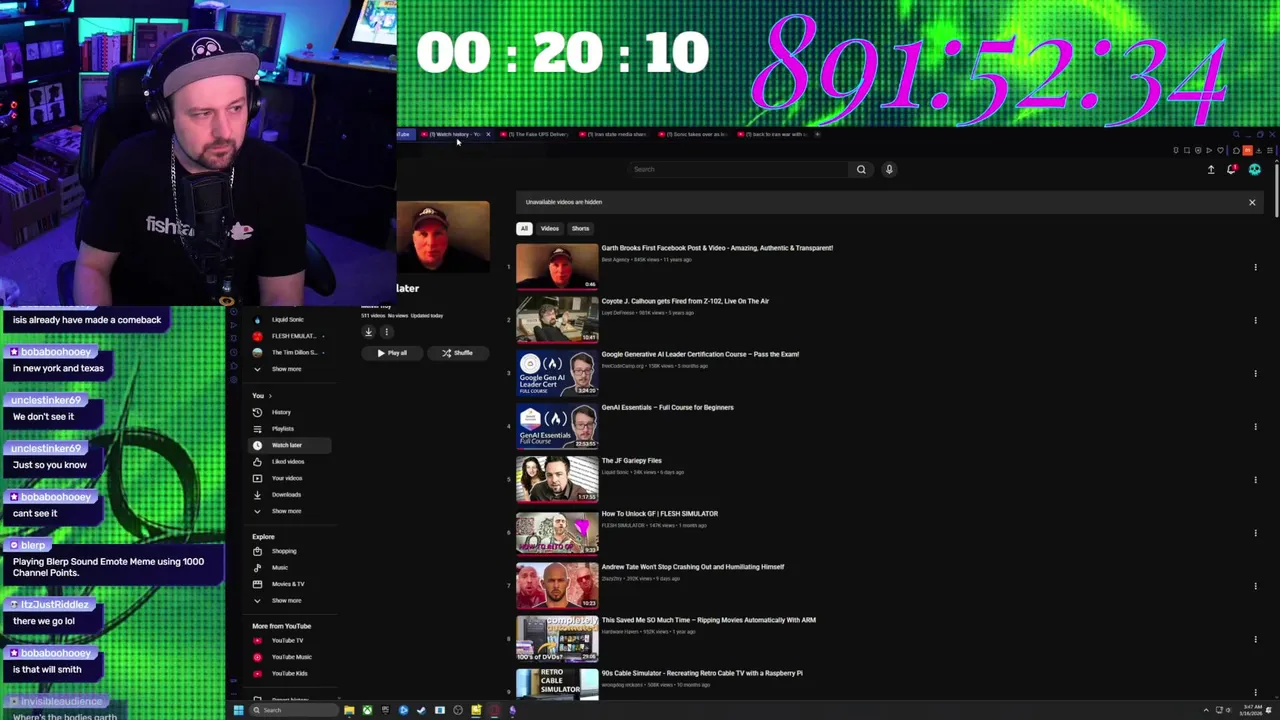Image resolution: width=1280 pixels, height=720 pixels.
Task: Open options for Andrew Tate video
Action: click(x=1255, y=586)
